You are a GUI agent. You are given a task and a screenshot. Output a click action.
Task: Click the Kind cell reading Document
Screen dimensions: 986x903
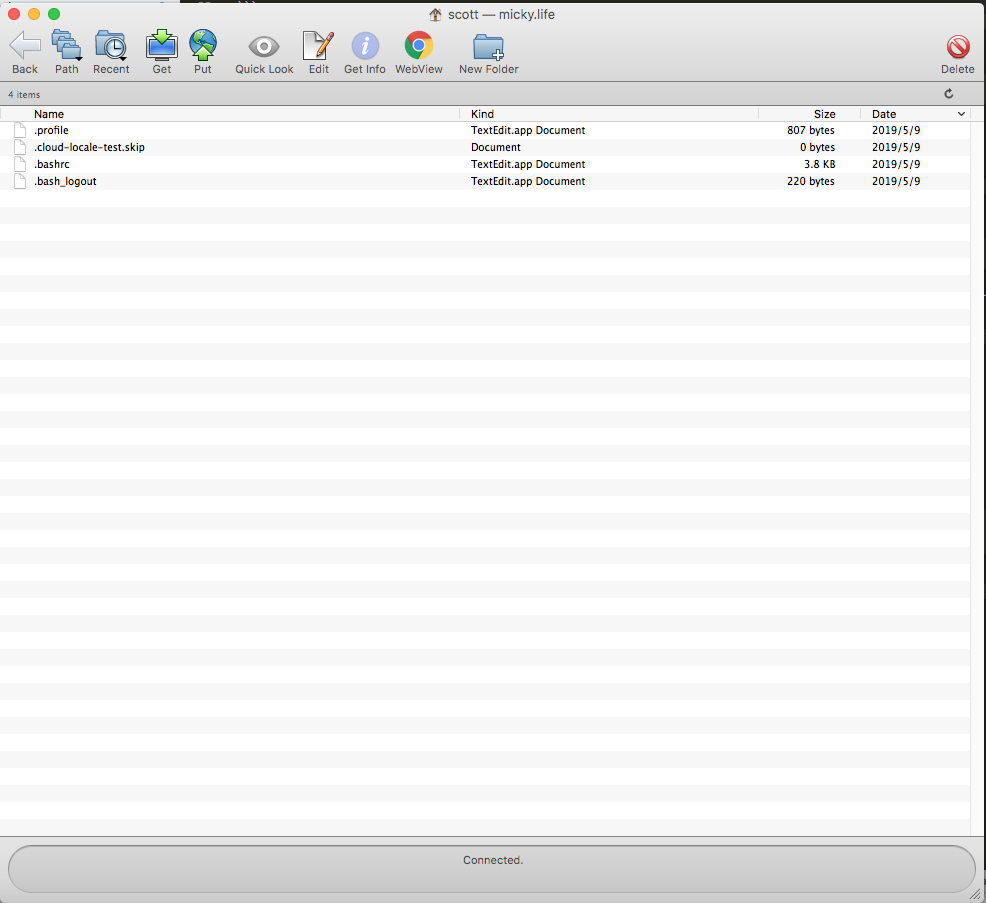point(496,147)
